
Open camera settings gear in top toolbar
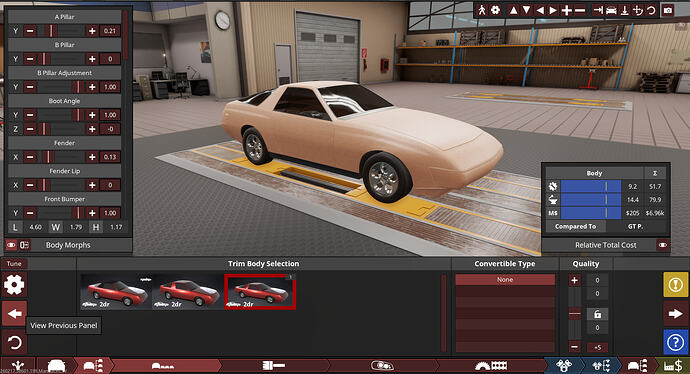pyautogui.click(x=495, y=10)
